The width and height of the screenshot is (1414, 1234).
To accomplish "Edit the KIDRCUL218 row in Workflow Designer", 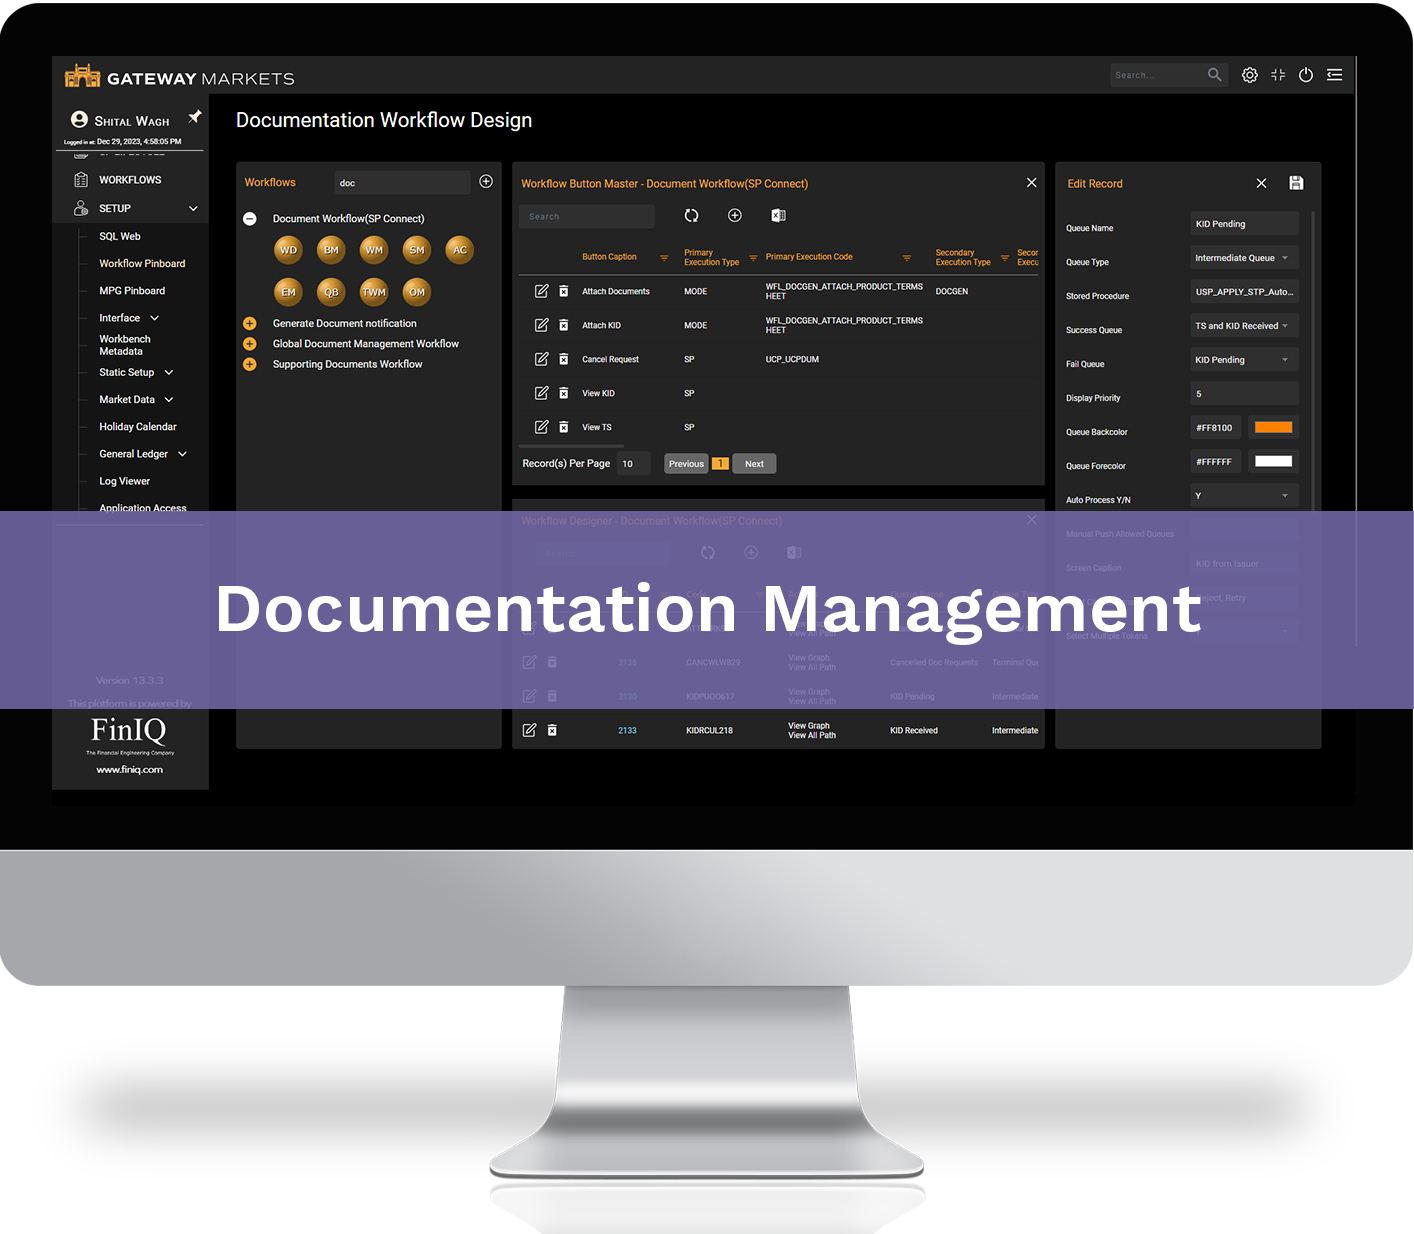I will coord(529,730).
